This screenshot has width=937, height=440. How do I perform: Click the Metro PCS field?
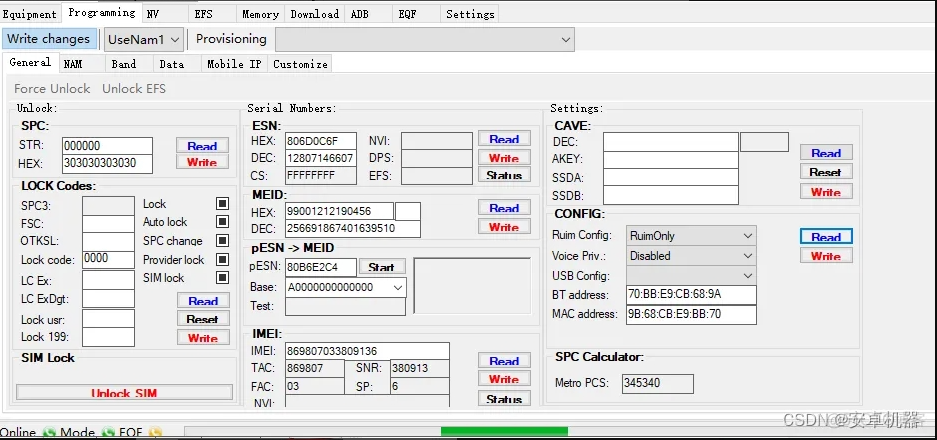(658, 383)
